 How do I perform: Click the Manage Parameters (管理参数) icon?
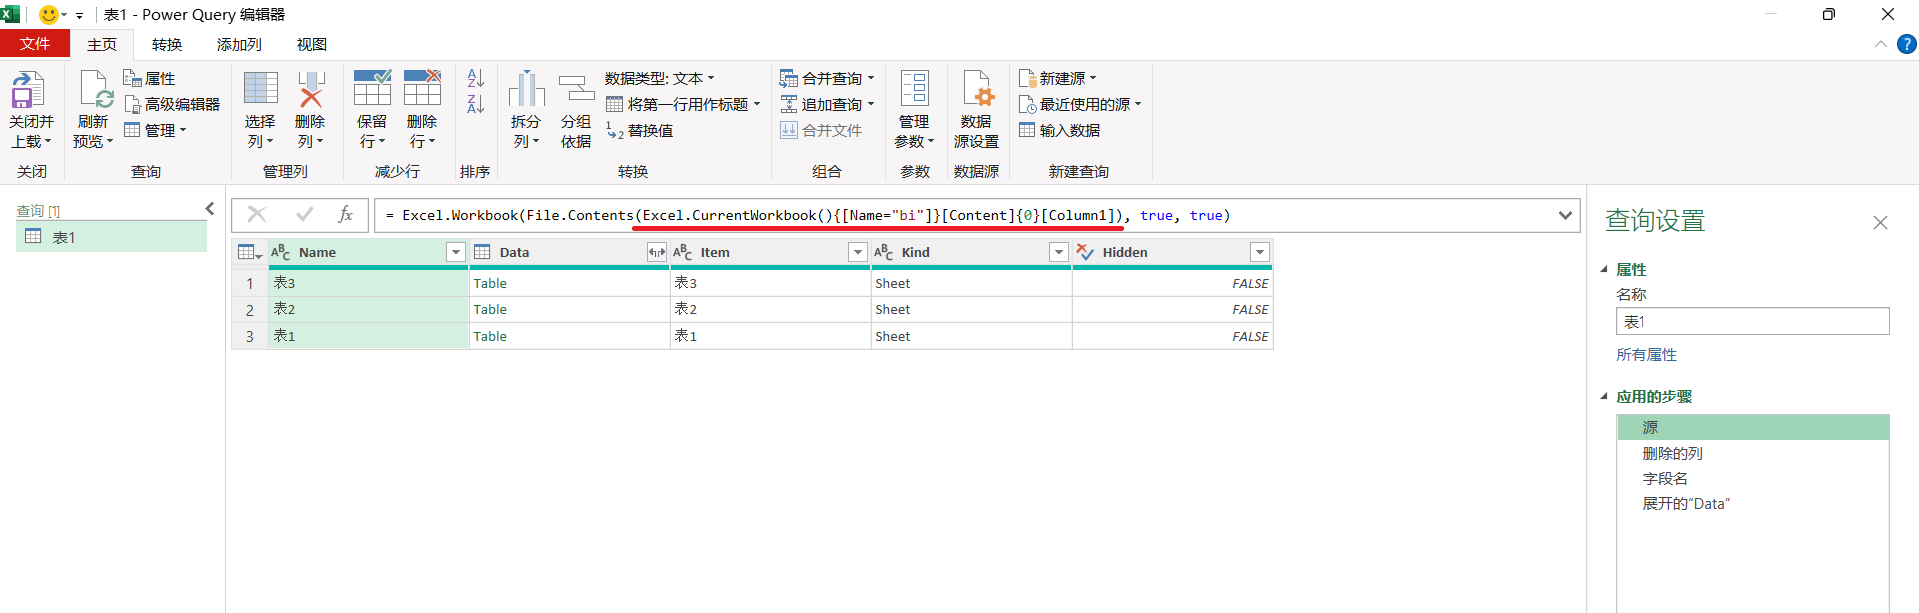914,88
